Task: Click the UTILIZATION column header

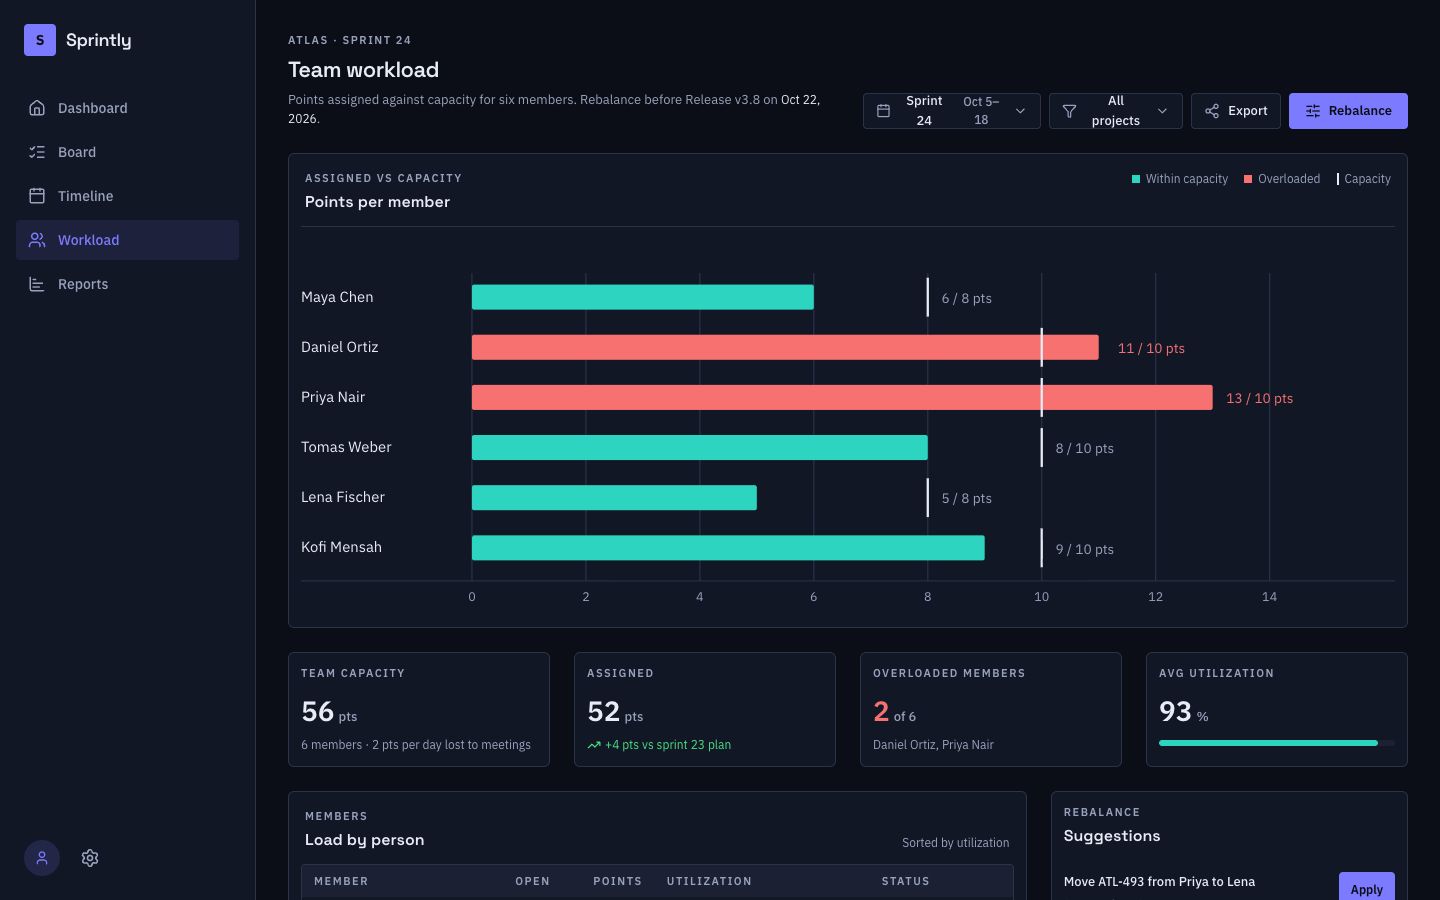Action: [709, 881]
